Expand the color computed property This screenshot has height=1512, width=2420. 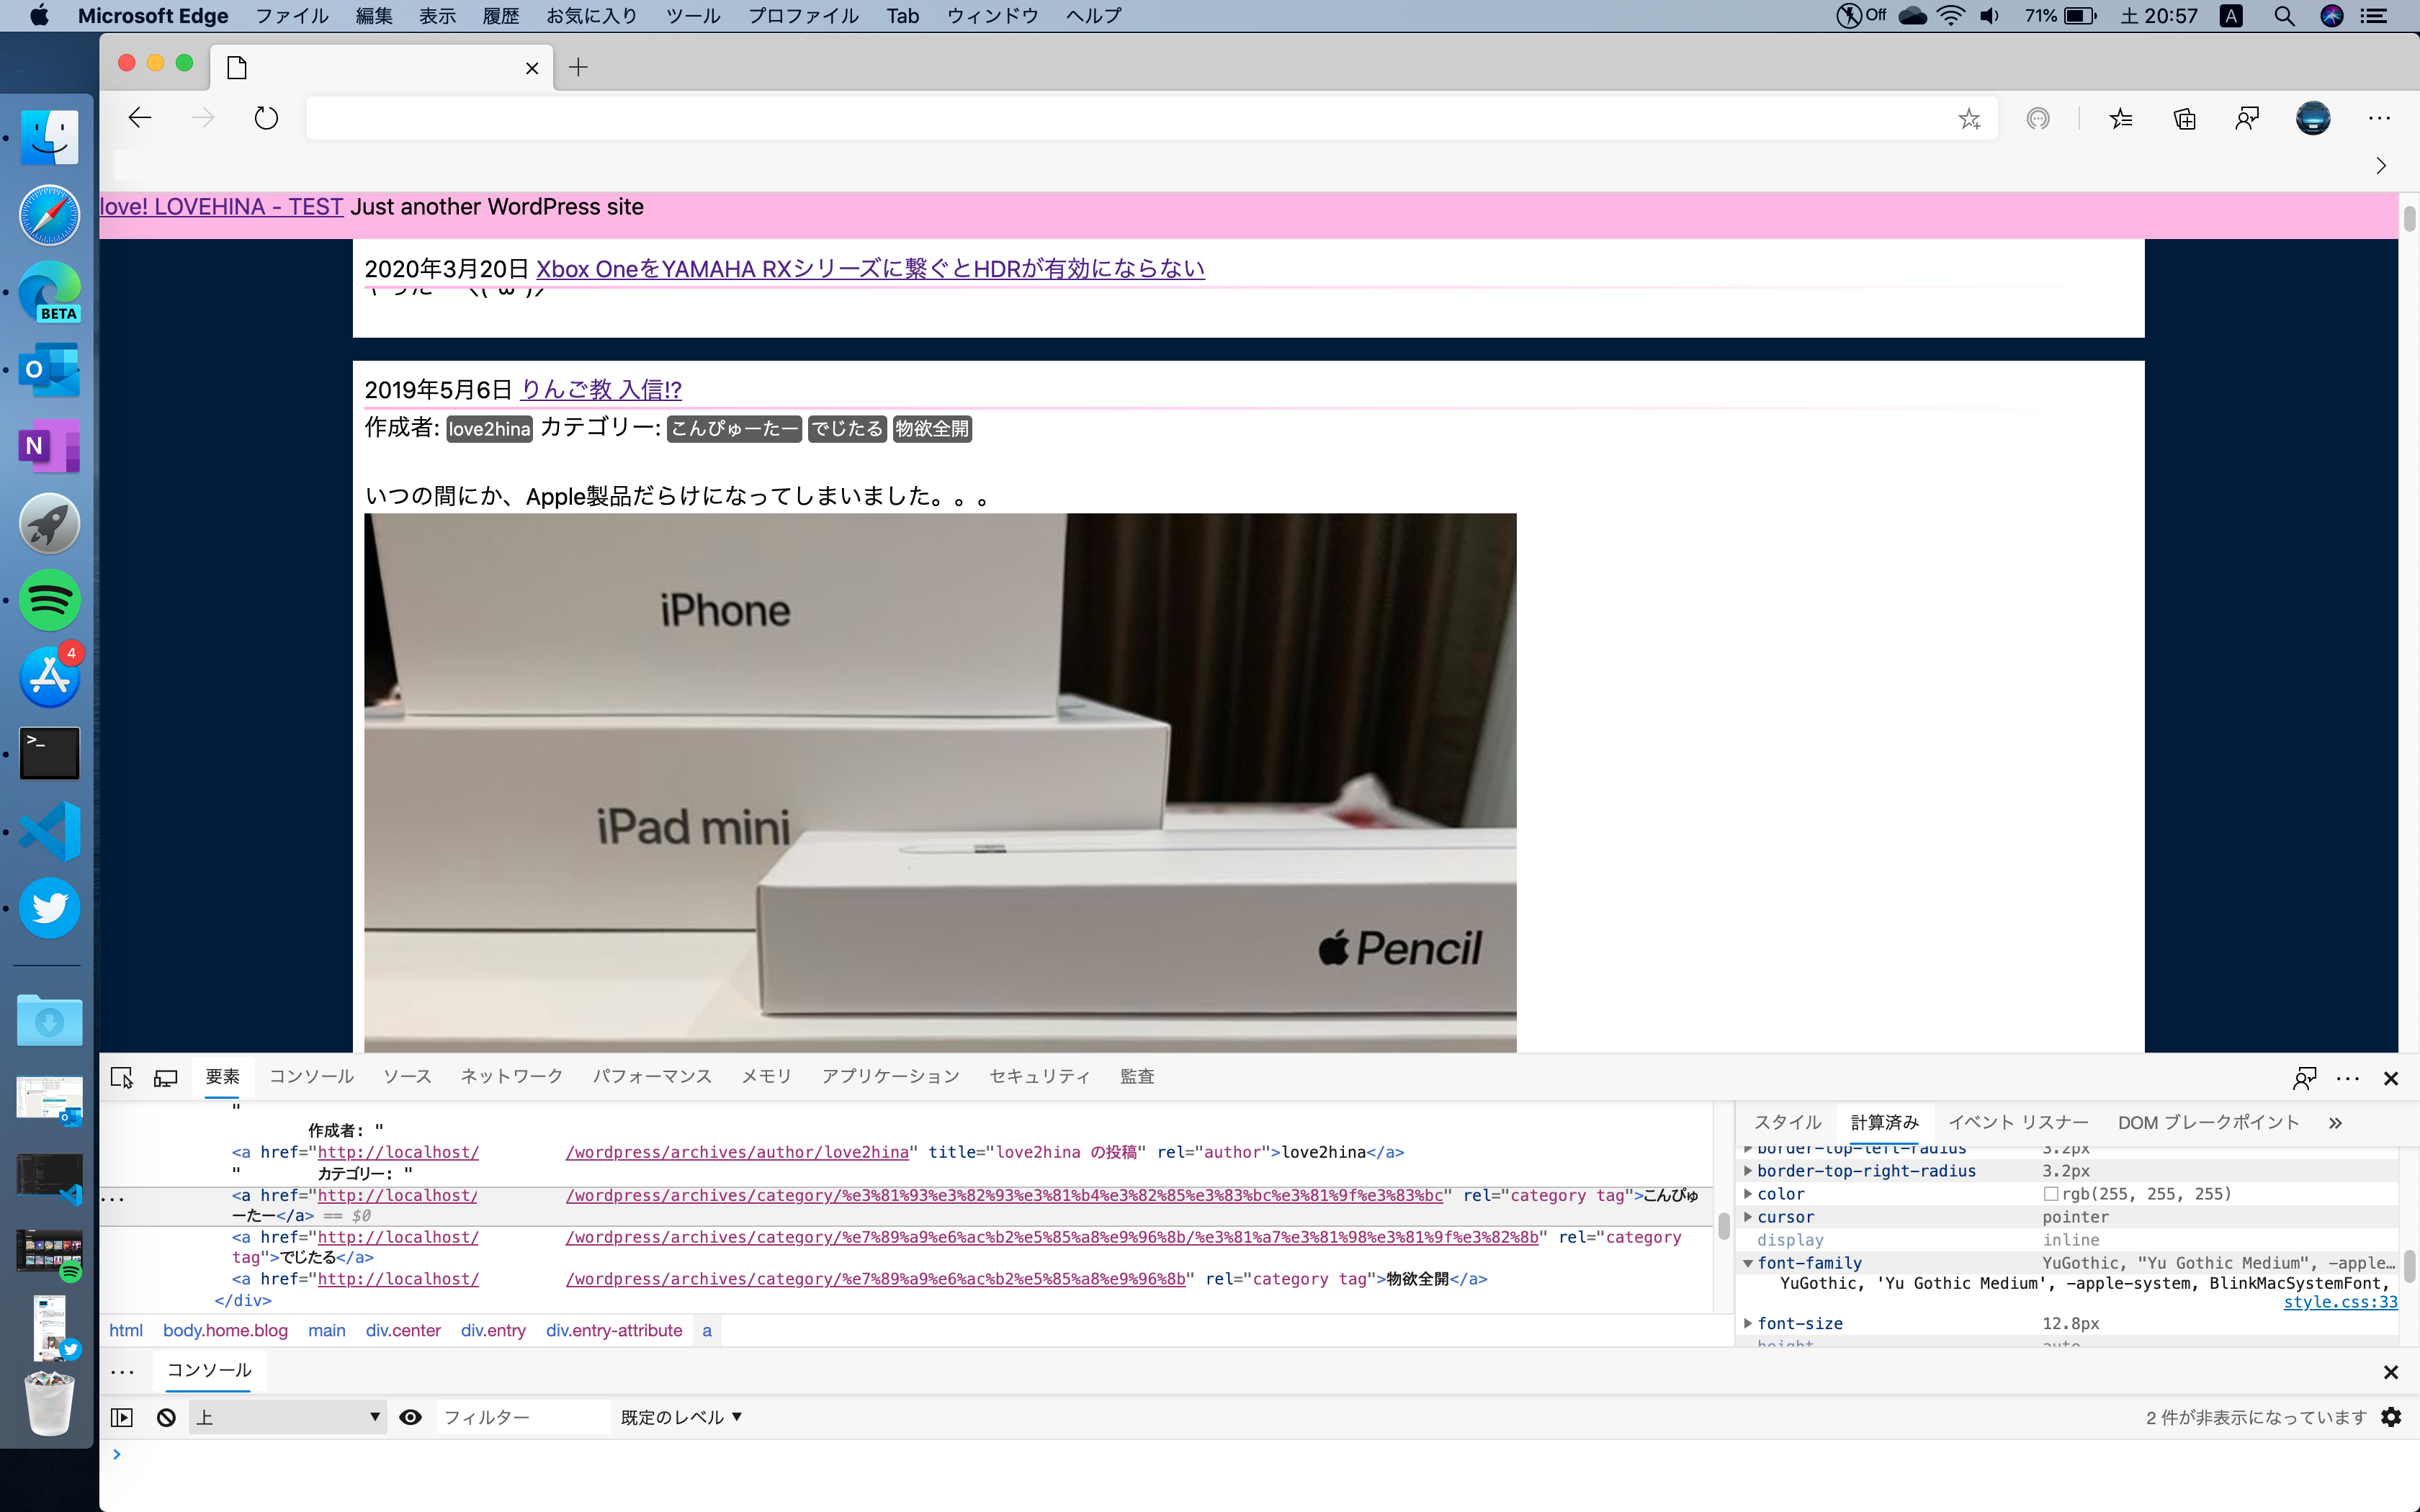click(1747, 1194)
